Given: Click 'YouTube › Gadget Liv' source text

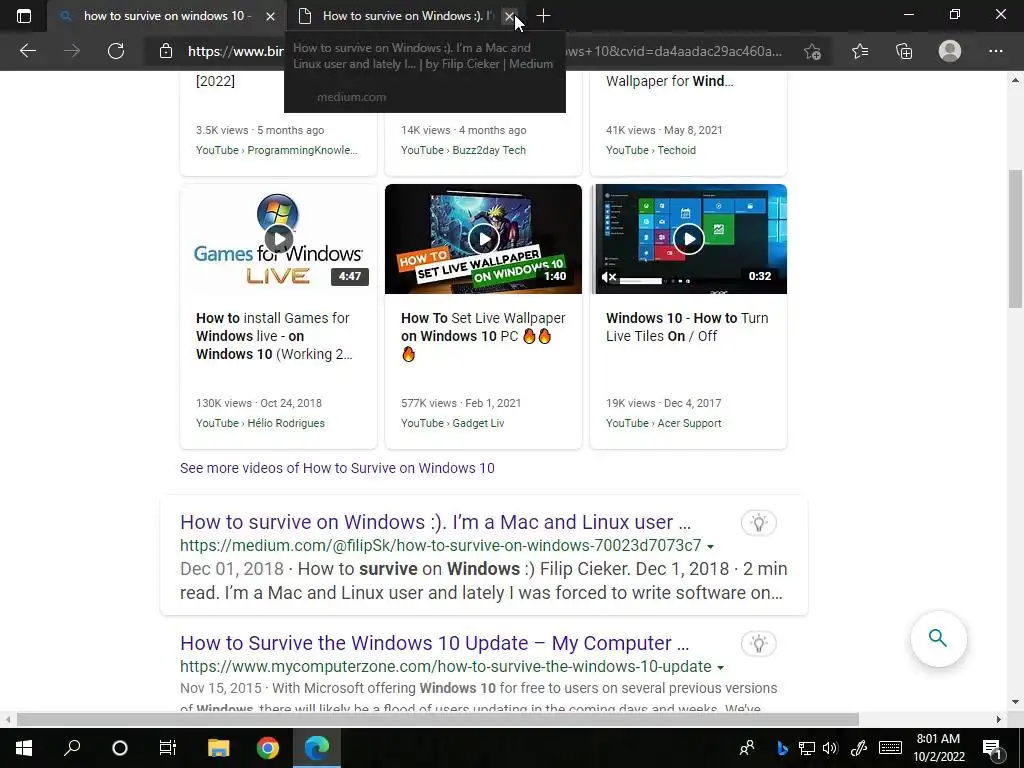Looking at the screenshot, I should [x=453, y=423].
